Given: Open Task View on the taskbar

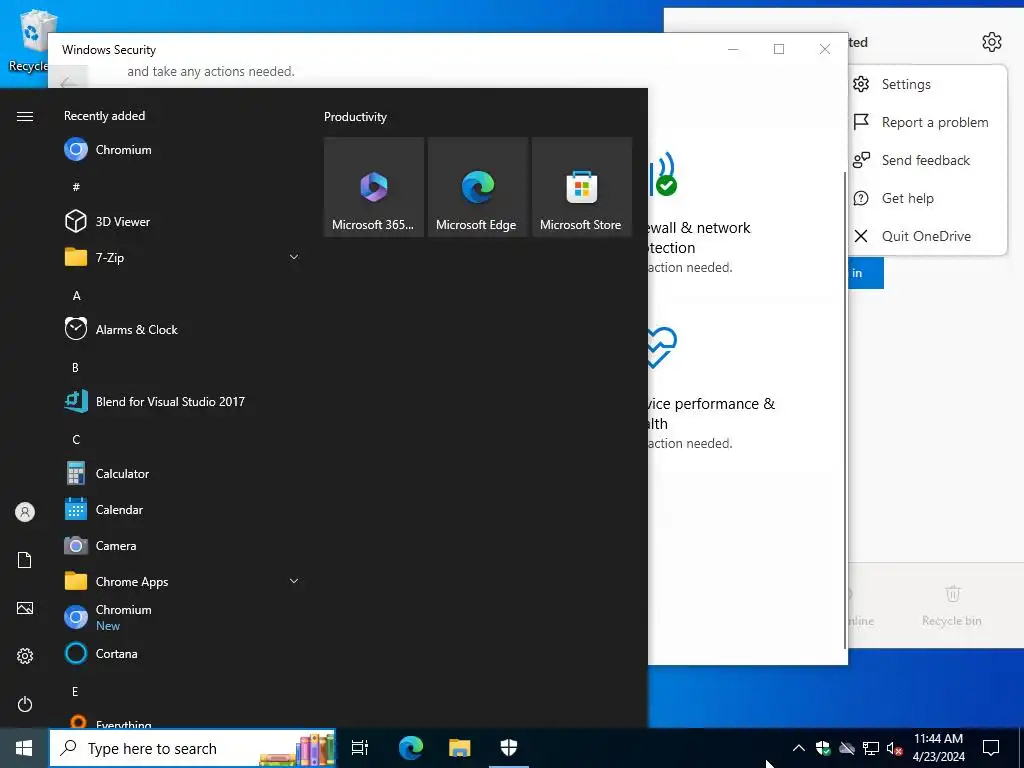Looking at the screenshot, I should click(360, 748).
